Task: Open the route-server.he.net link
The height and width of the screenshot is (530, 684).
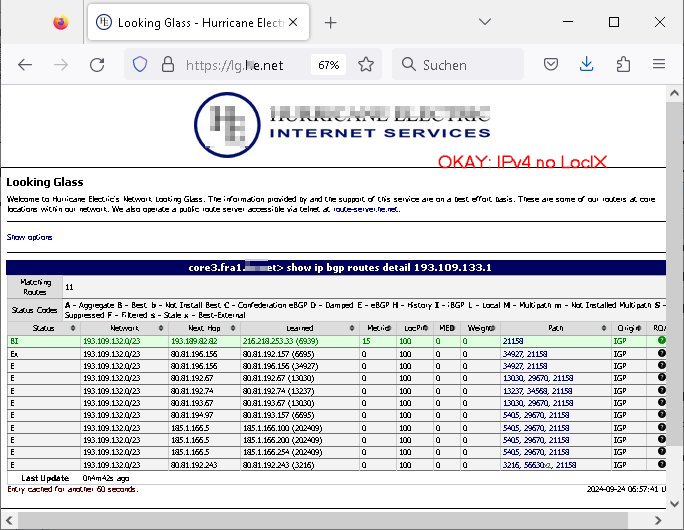Action: point(366,209)
